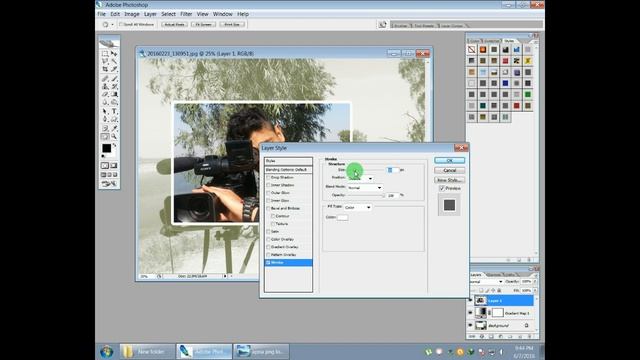Screen dimensions: 640x360
Task: Select the Notes tool
Action: pyautogui.click(x=105, y=128)
